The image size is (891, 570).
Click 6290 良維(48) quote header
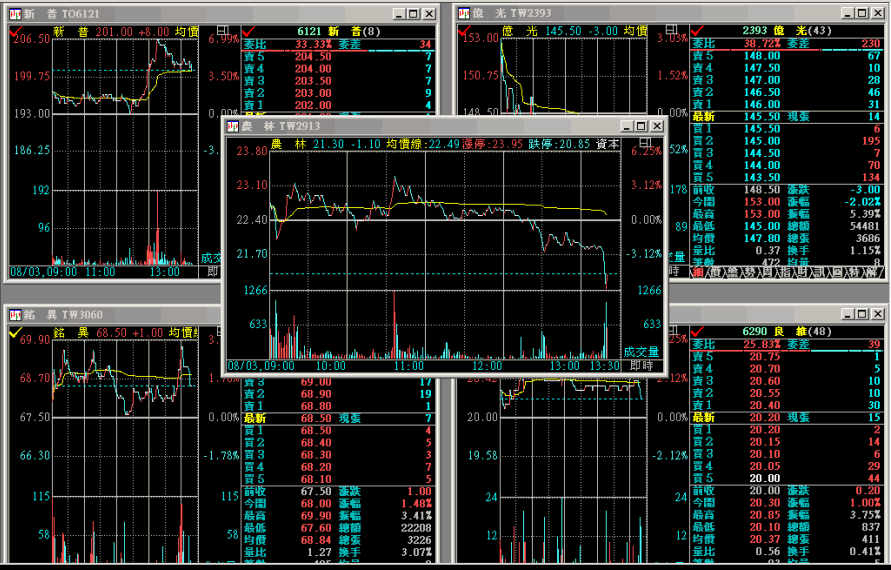[x=786, y=331]
